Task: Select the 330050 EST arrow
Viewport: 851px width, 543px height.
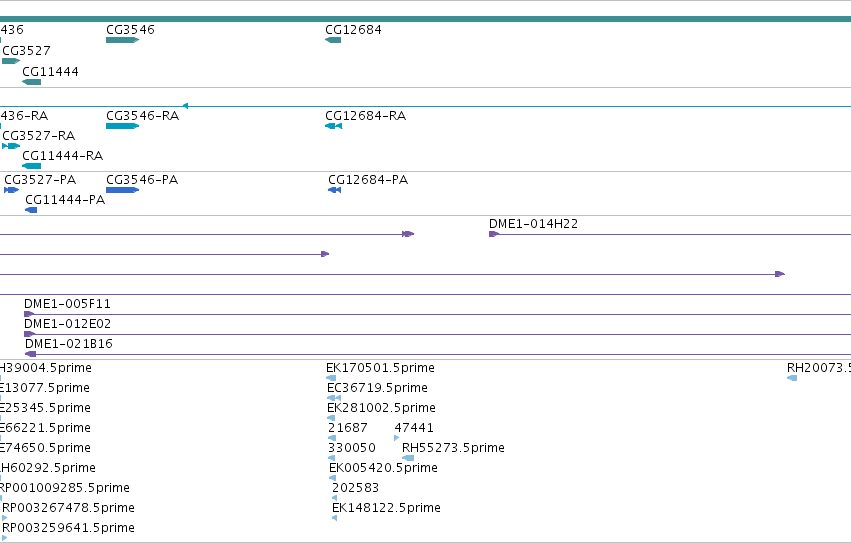Action: pyautogui.click(x=332, y=458)
